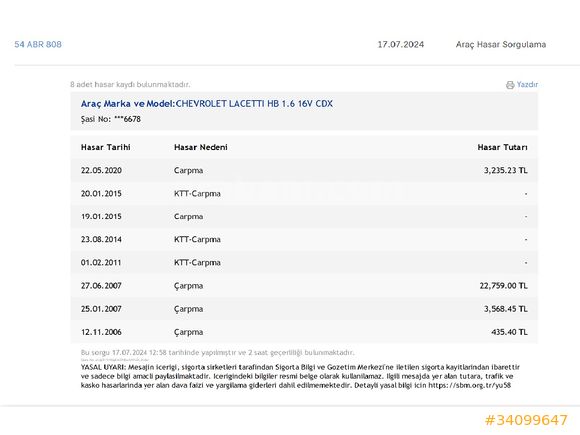Select the 20.01.2015 KTT-Çarpma row
The image size is (580, 435).
click(x=304, y=193)
